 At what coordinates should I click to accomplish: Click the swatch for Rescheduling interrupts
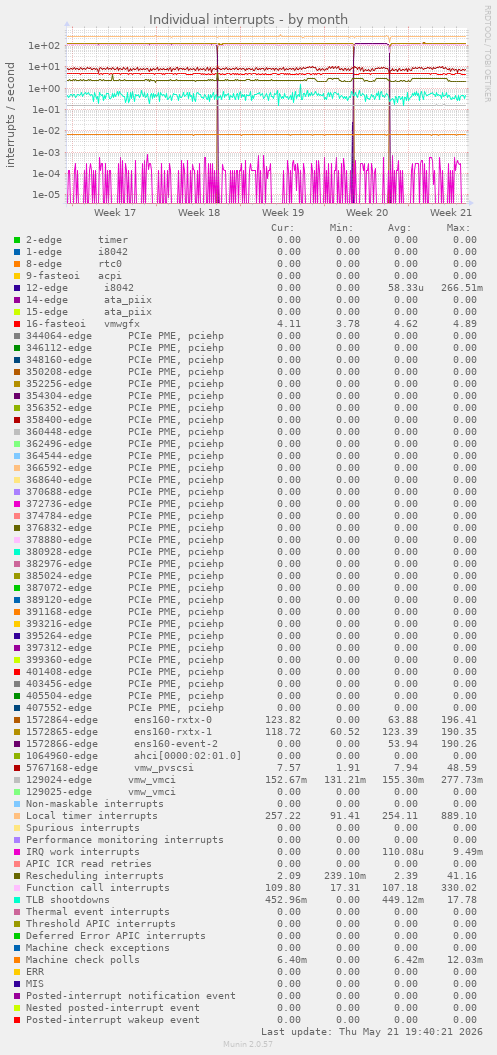click(x=17, y=875)
